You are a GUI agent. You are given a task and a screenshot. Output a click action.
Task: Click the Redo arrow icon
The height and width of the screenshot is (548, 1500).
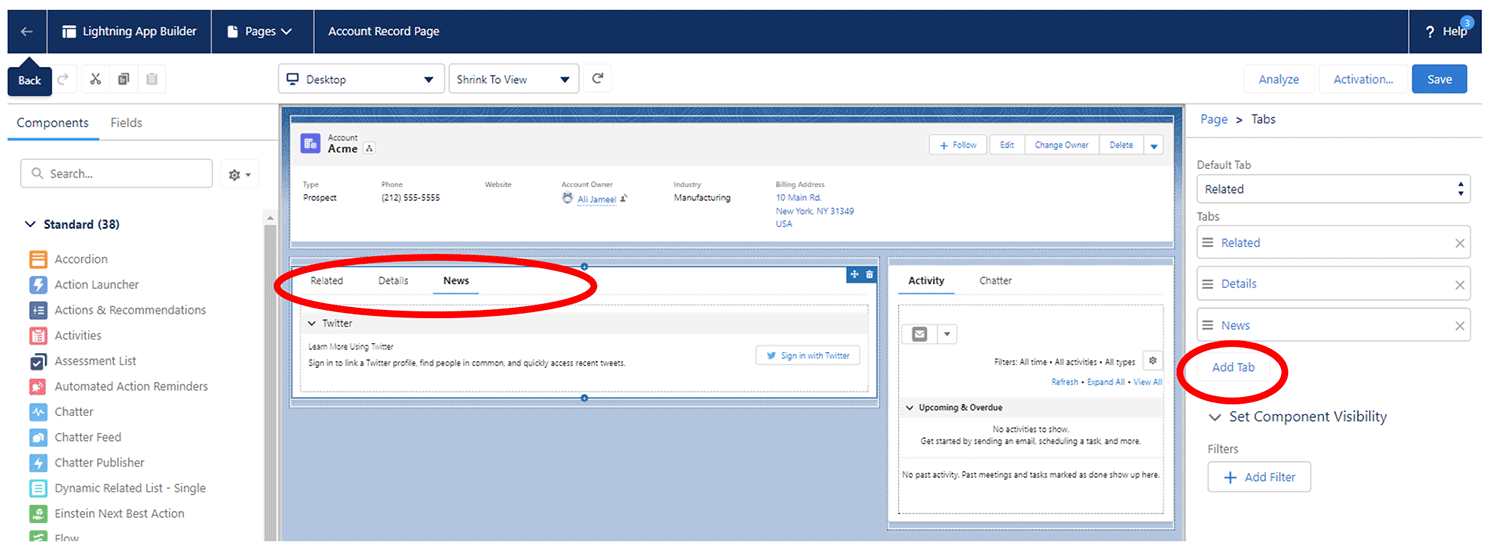[x=63, y=79]
